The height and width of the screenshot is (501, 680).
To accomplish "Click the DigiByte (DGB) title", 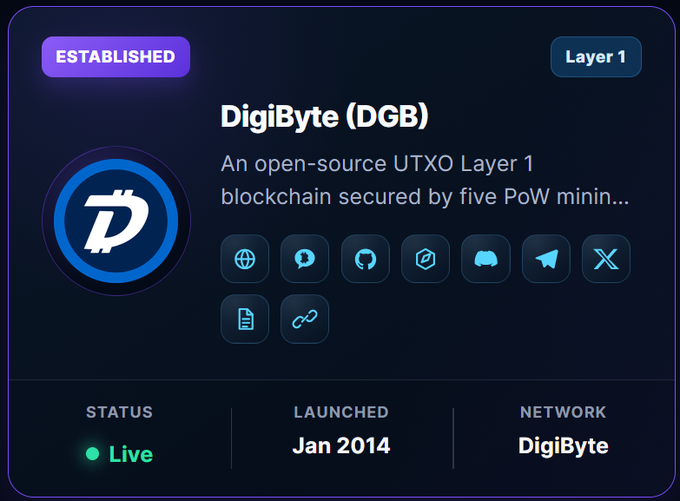I will point(324,116).
